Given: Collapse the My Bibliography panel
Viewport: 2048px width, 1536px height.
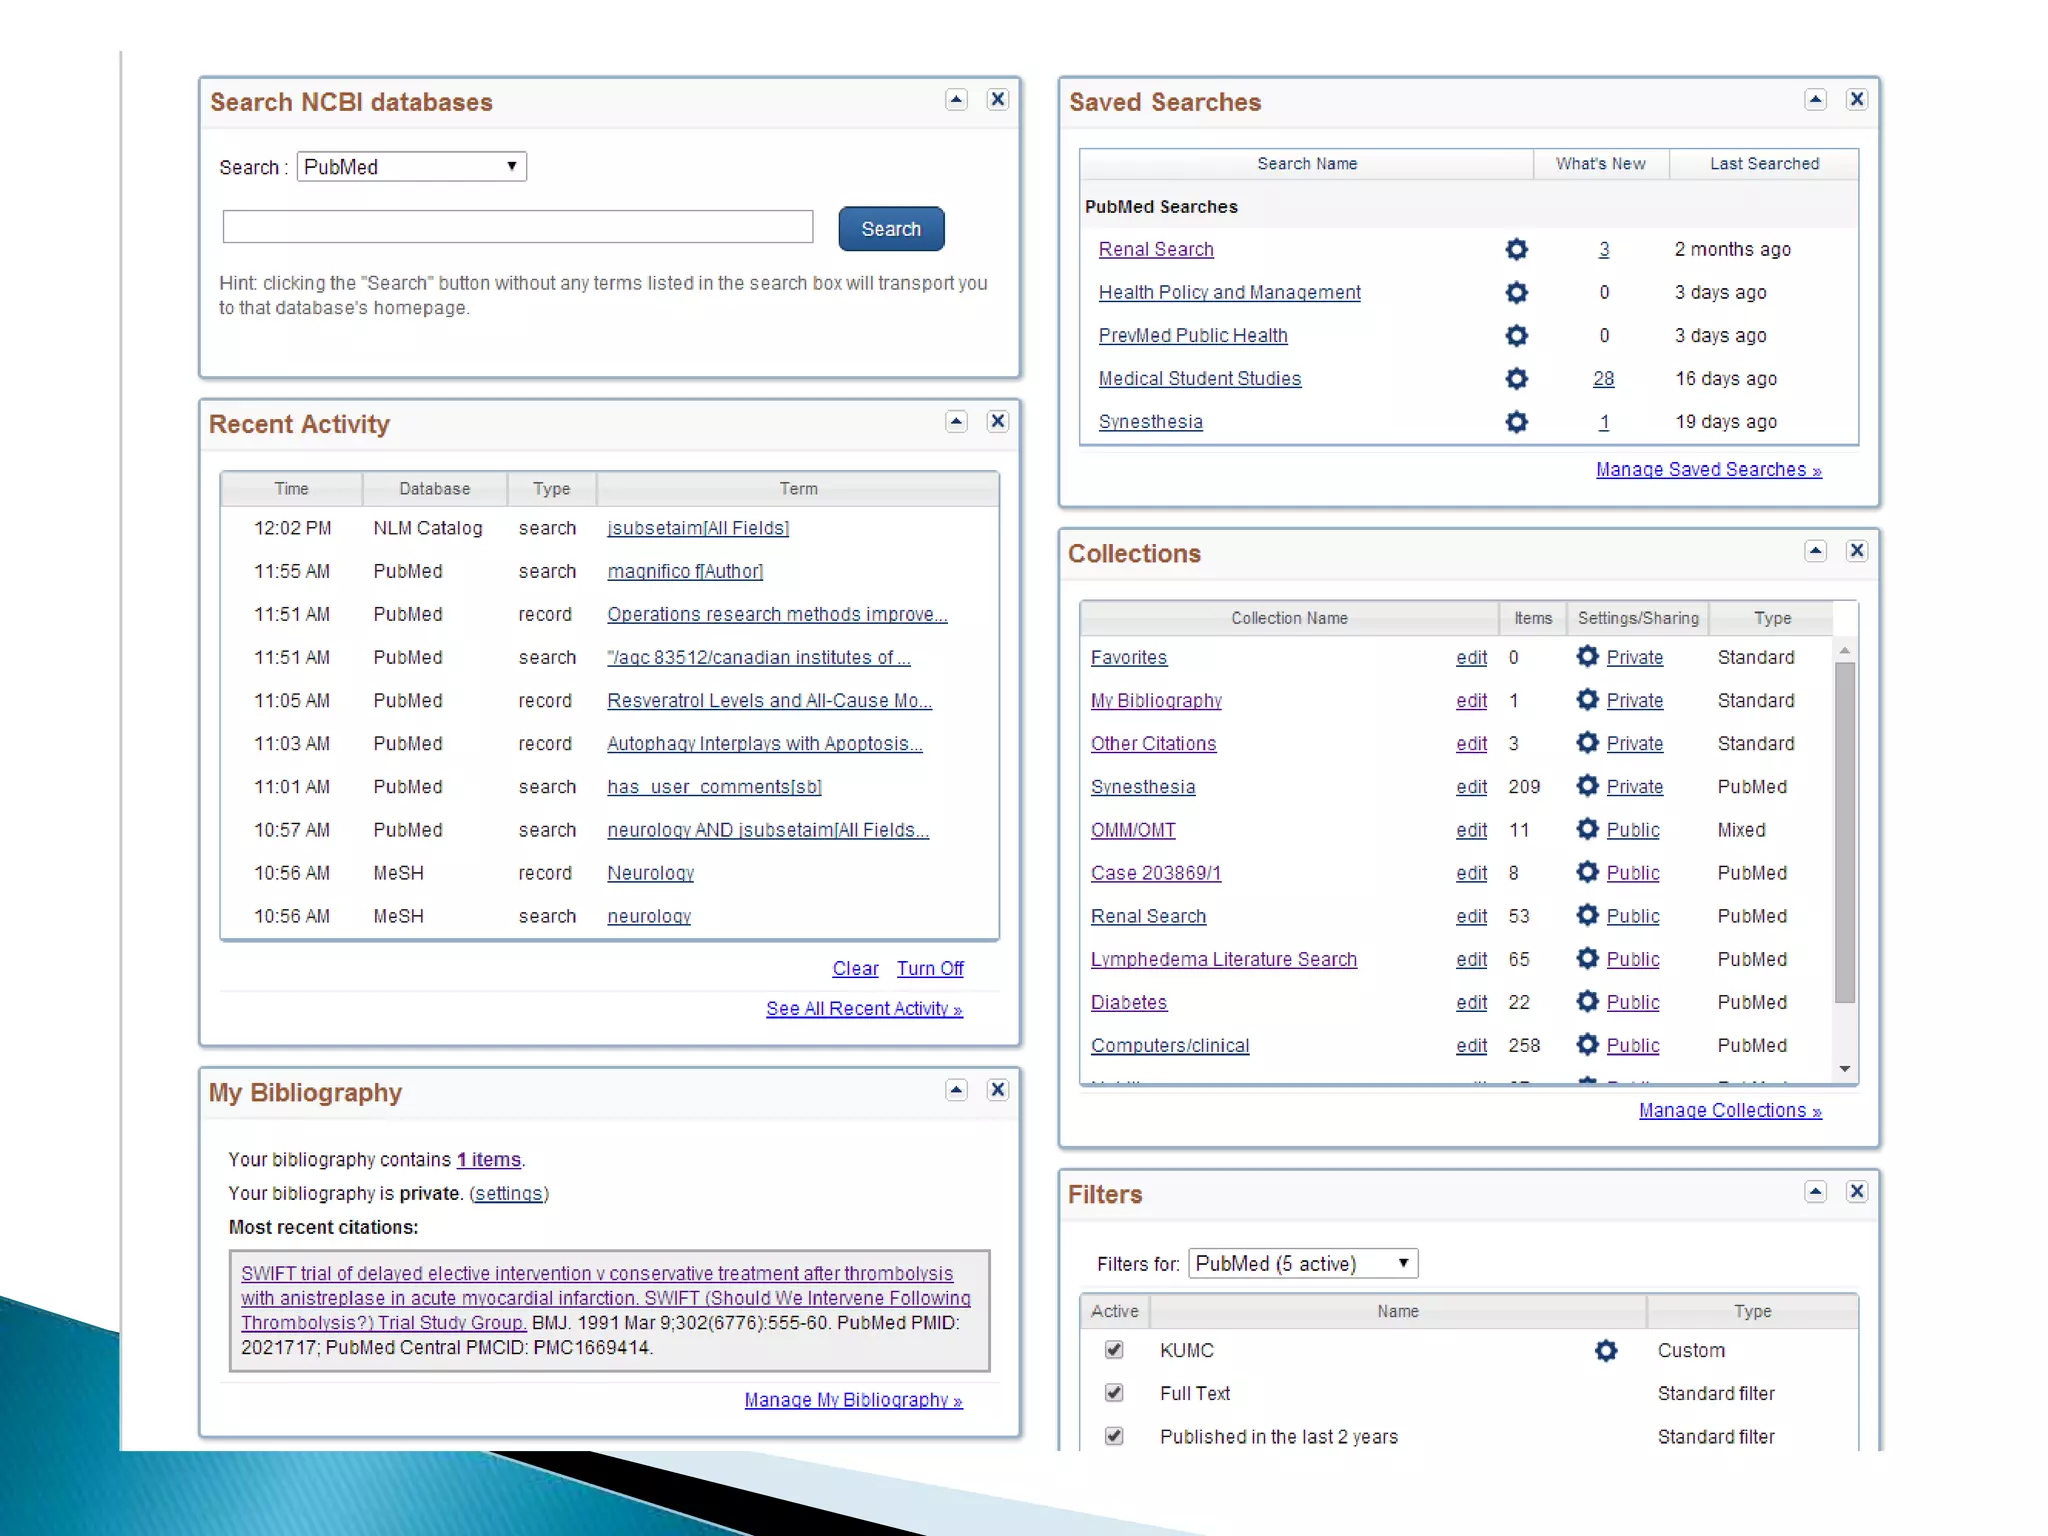Looking at the screenshot, I should click(x=956, y=1090).
